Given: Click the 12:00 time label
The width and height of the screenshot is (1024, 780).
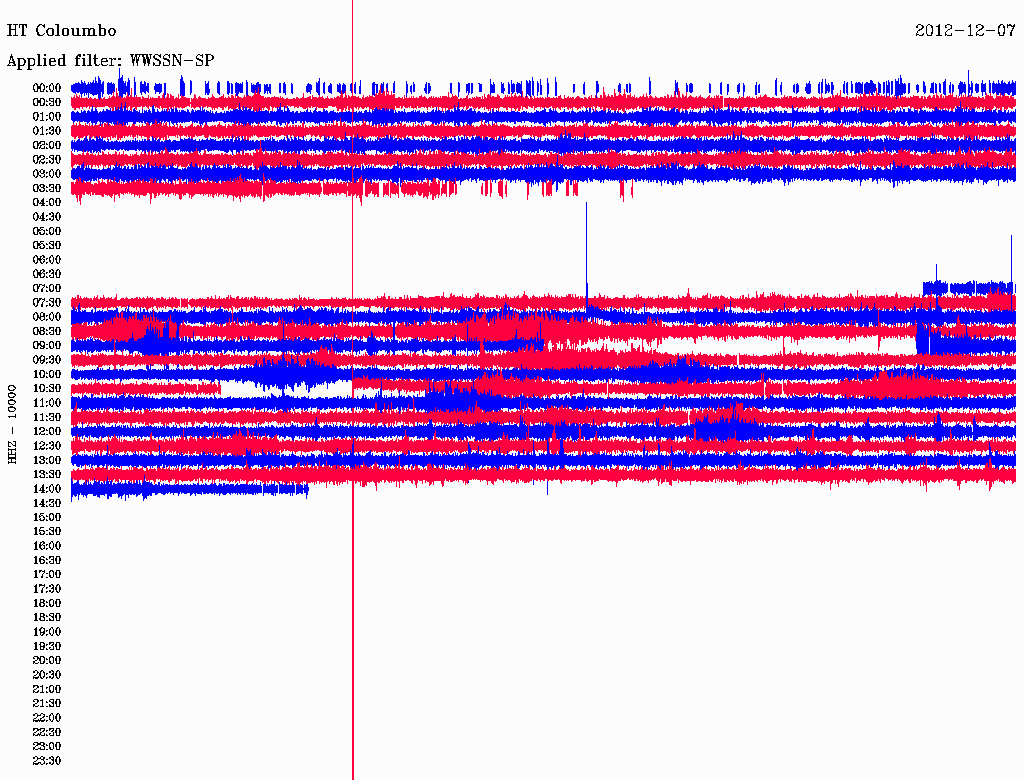Looking at the screenshot, I should [x=47, y=431].
